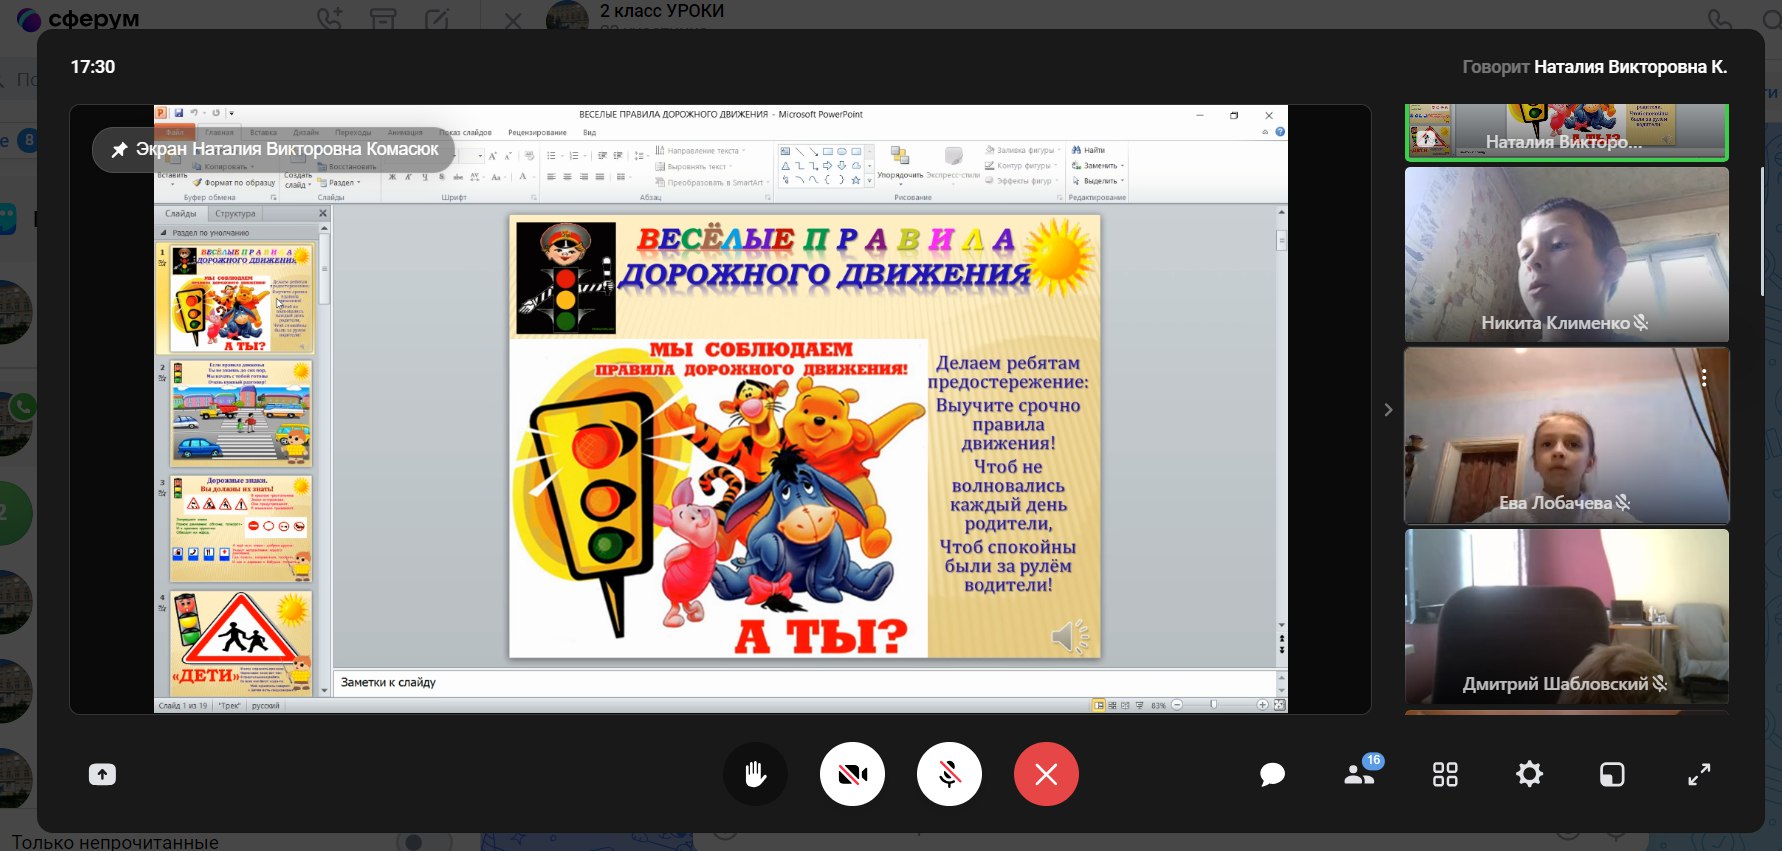Select slide 2 thumbnail
The height and width of the screenshot is (851, 1782).
[241, 413]
